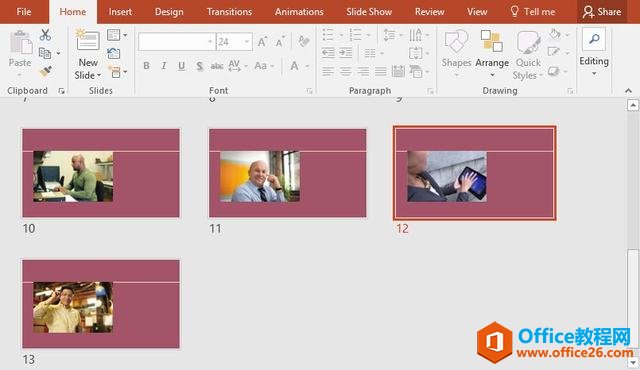Toggle Bold formatting
Screen dimensions: 640x370
146,66
